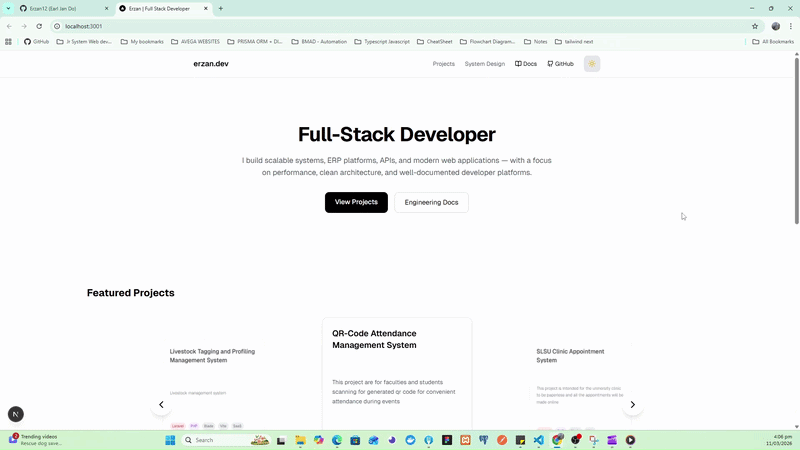Image resolution: width=800 pixels, height=450 pixels.
Task: Click the taskbar Search box
Action: click(226, 440)
